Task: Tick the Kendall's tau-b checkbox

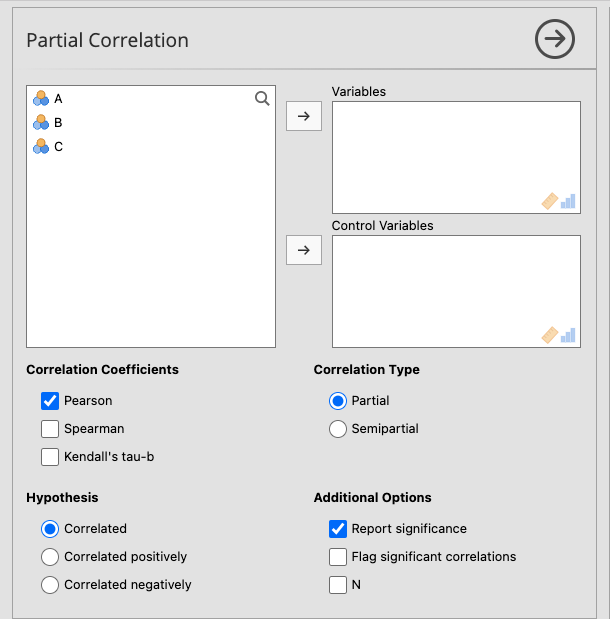Action: point(50,457)
